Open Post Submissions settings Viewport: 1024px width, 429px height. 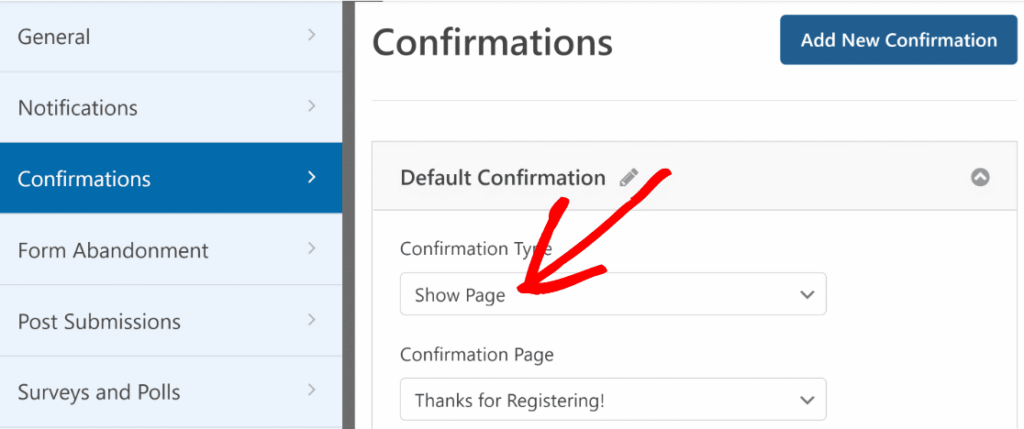coord(99,322)
